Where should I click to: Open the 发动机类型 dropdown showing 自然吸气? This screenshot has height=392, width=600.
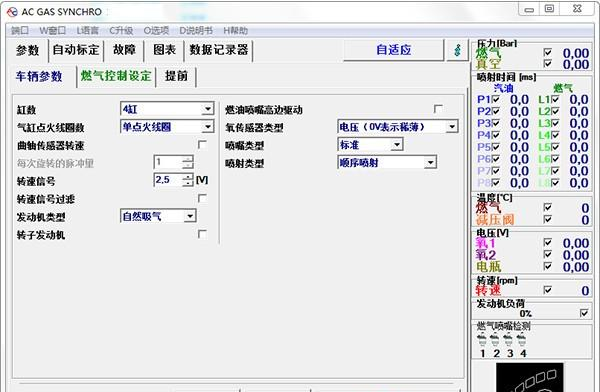click(158, 216)
